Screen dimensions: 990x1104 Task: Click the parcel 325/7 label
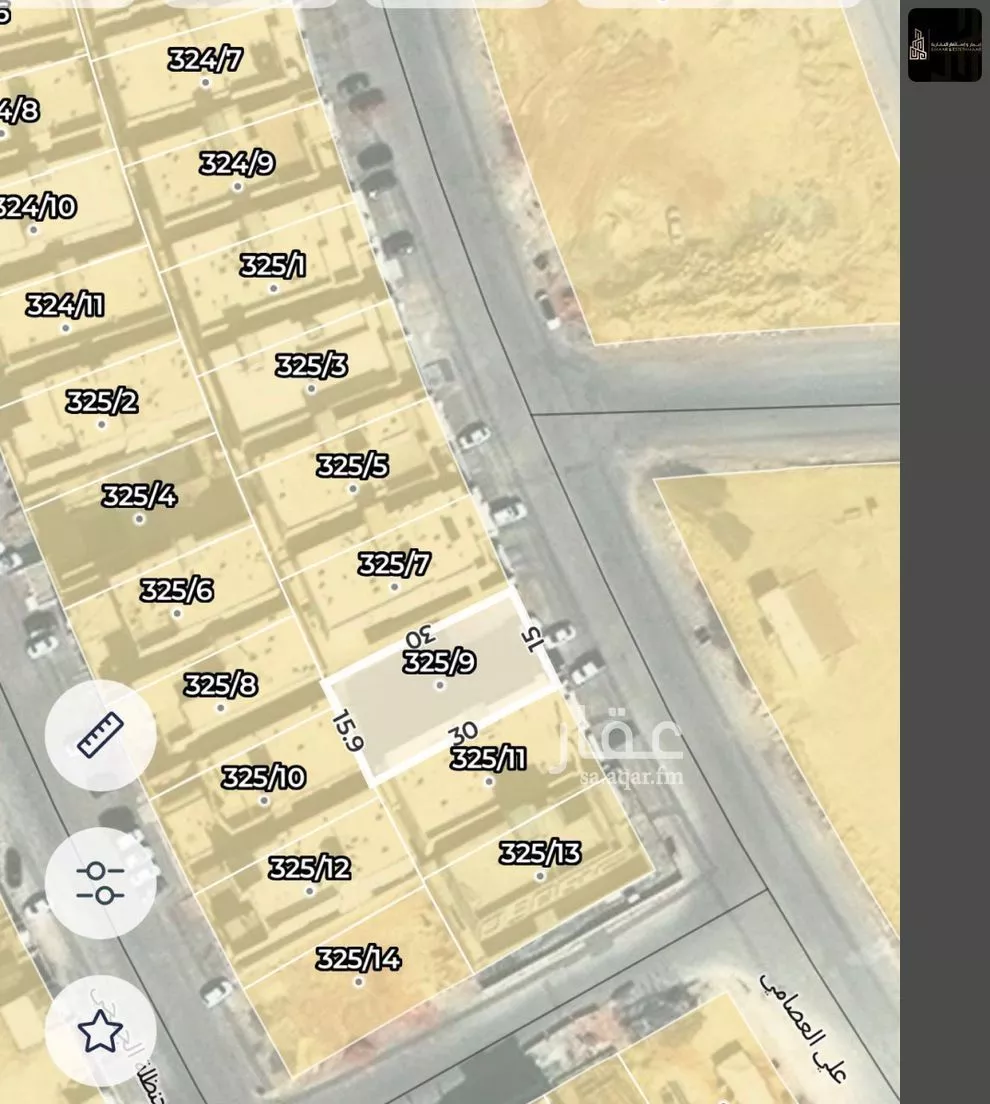[x=394, y=564]
